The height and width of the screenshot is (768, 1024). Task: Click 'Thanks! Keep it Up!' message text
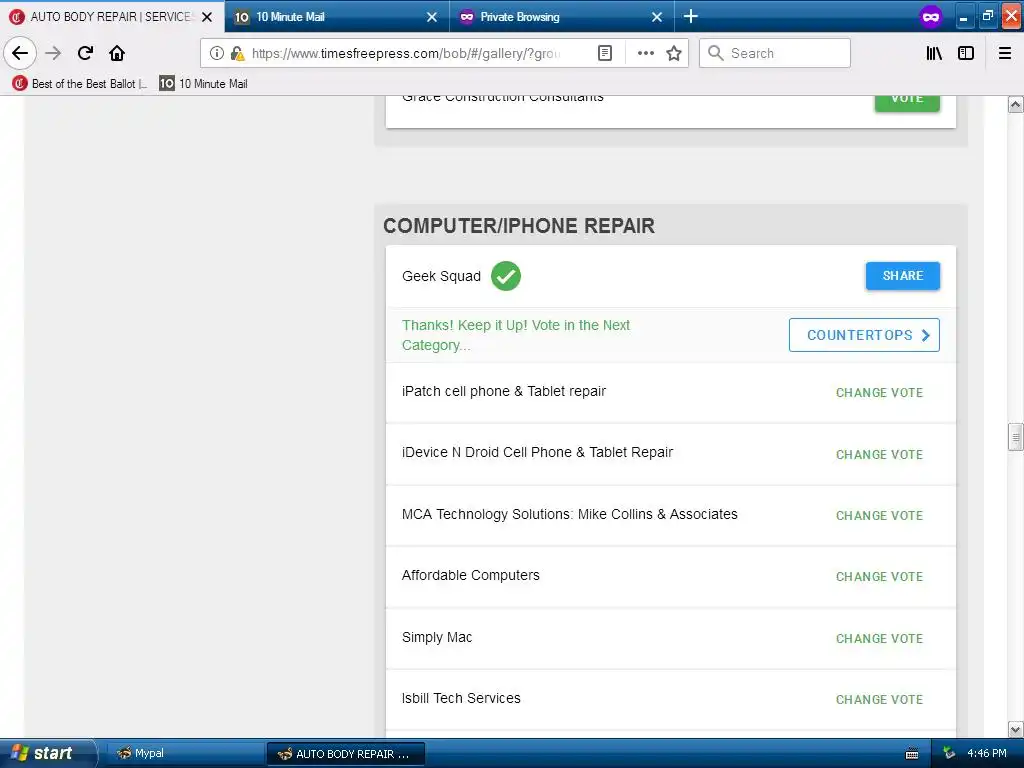[x=515, y=335]
